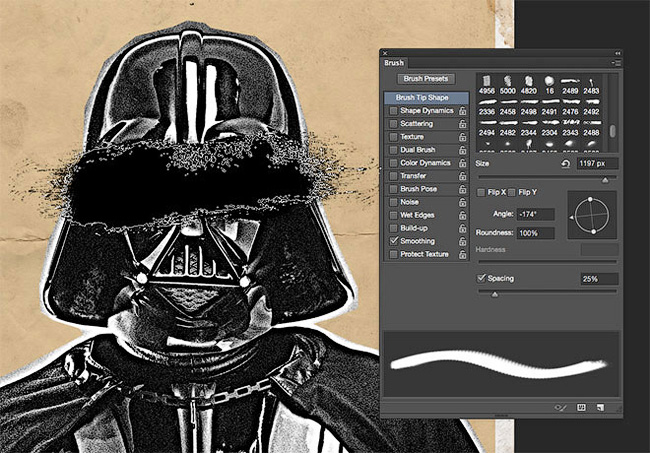Screen dimensions: 650x453
Task: Pick brush stroke preset 2343
Action: tap(570, 128)
